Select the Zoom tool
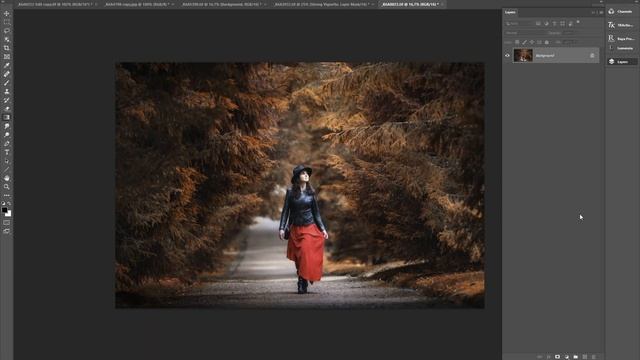Screen dimensions: 640x360 point(7,187)
